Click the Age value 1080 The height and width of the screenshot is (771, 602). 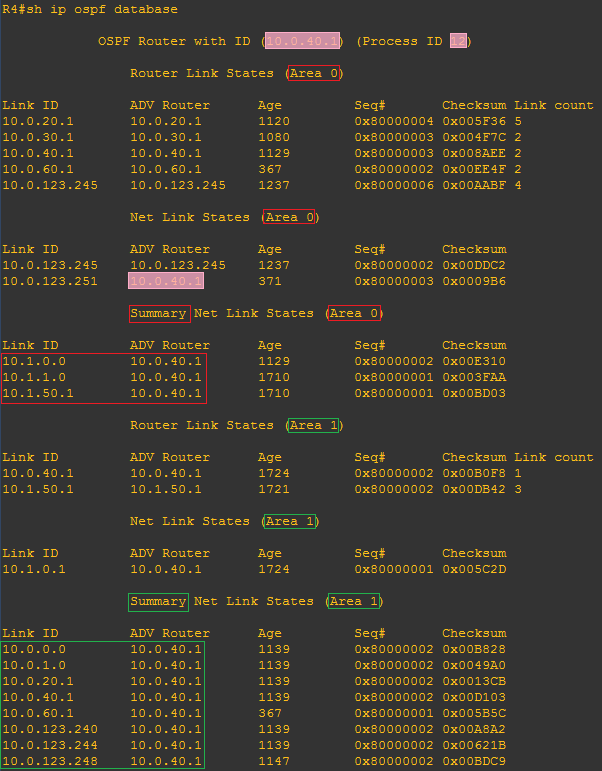tap(273, 137)
